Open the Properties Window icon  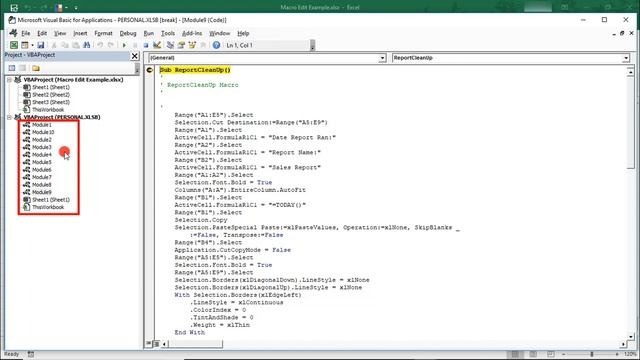(181, 45)
